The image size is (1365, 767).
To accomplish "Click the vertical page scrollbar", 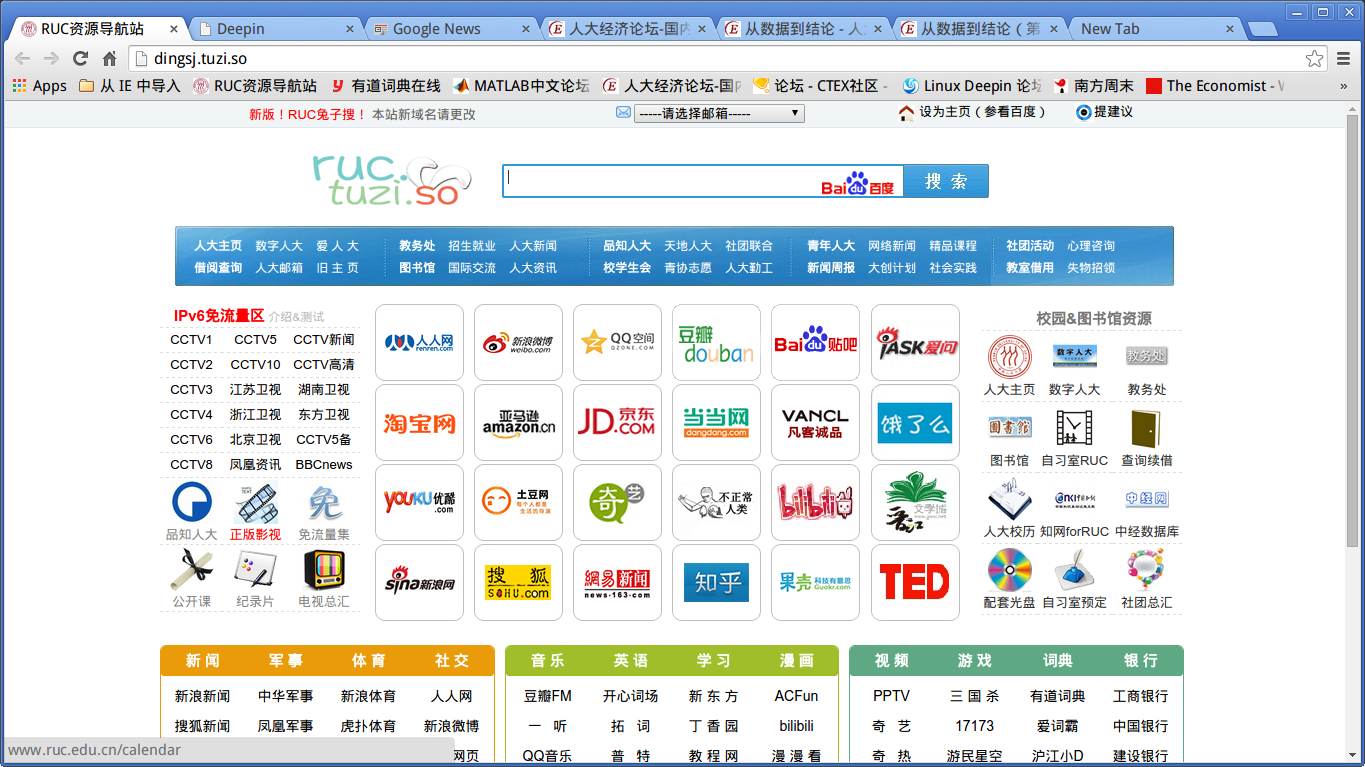I will pos(1353,330).
